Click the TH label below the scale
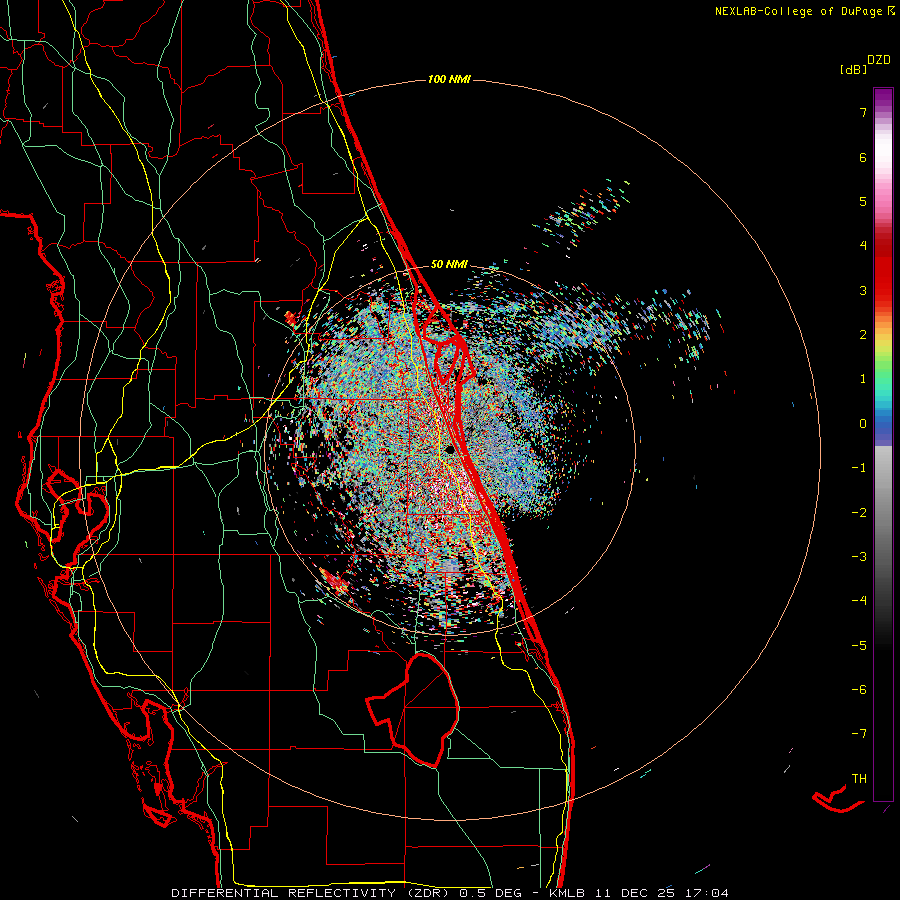Screen dimensions: 900x900 point(859,779)
